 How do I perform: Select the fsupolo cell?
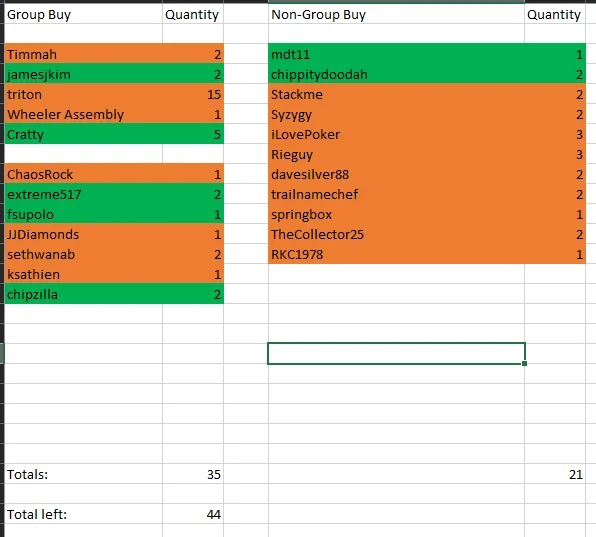[83, 214]
